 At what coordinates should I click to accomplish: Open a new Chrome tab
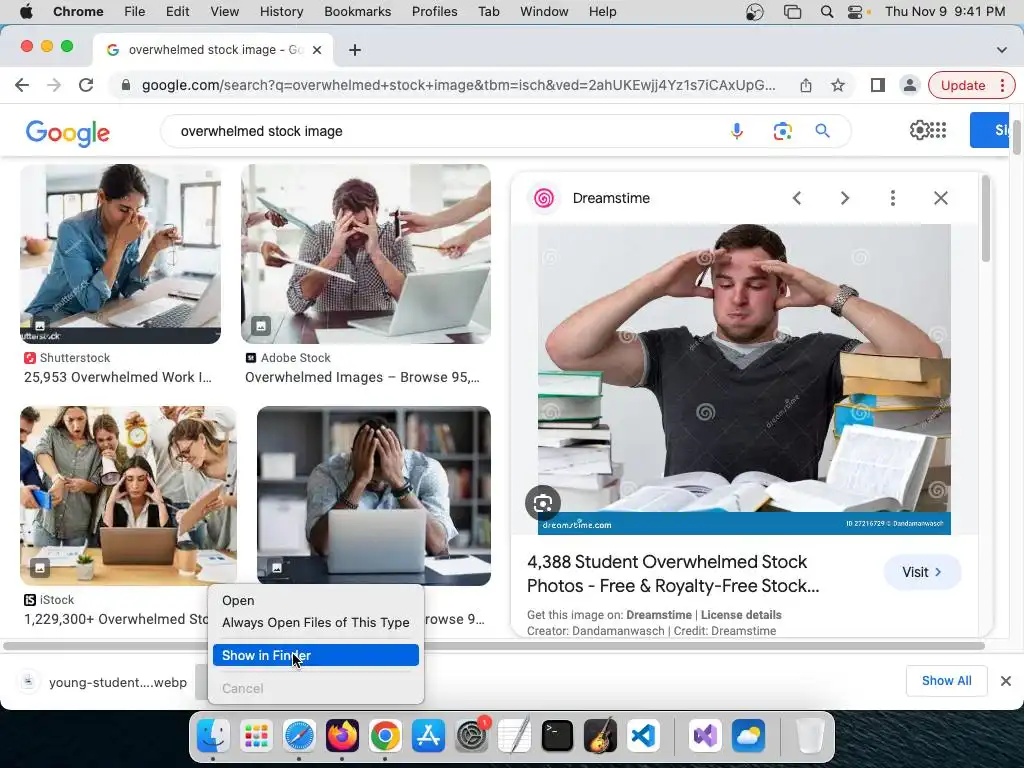pos(355,50)
